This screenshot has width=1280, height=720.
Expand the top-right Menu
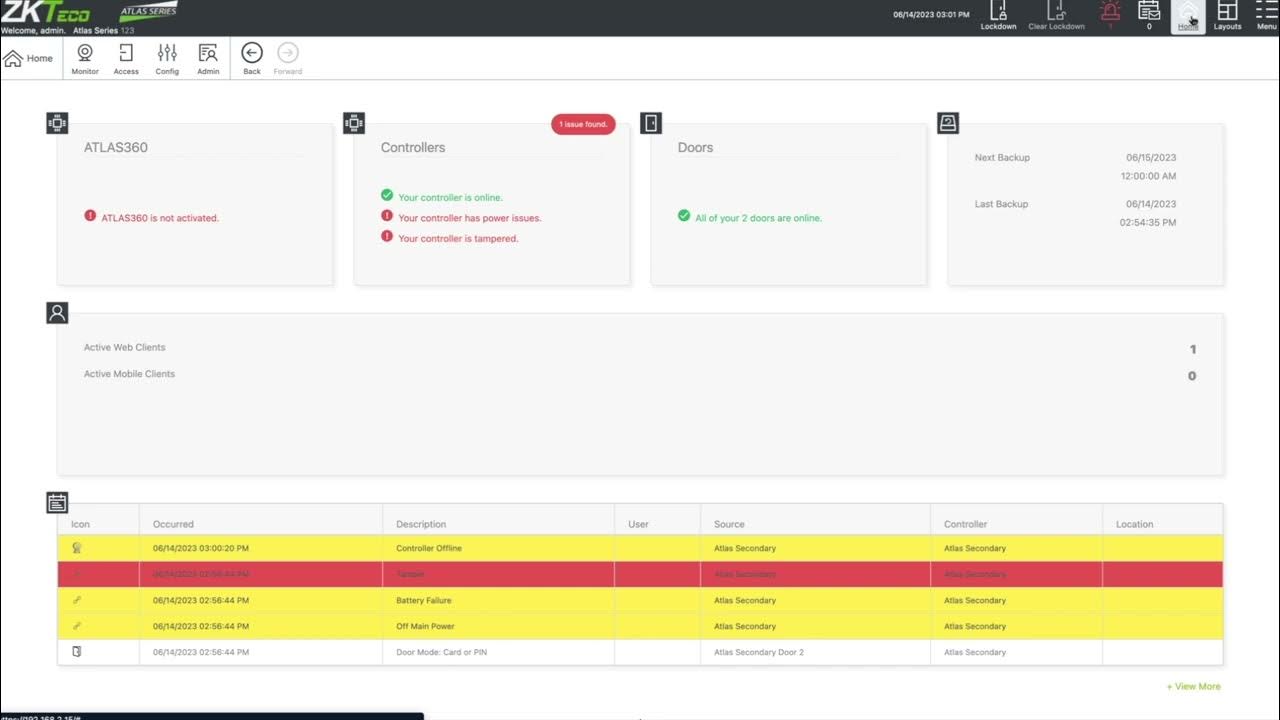tap(1266, 15)
